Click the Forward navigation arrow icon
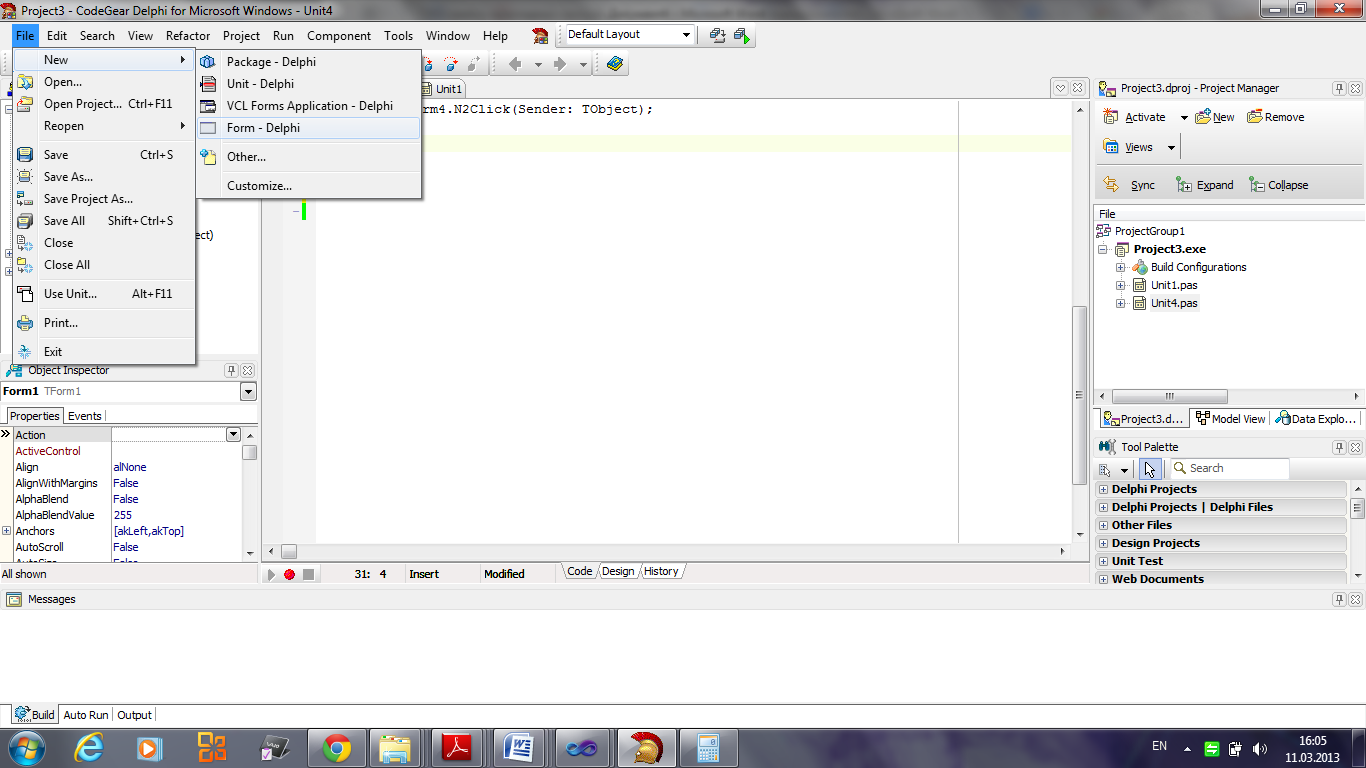Viewport: 1366px width, 768px height. (x=560, y=64)
